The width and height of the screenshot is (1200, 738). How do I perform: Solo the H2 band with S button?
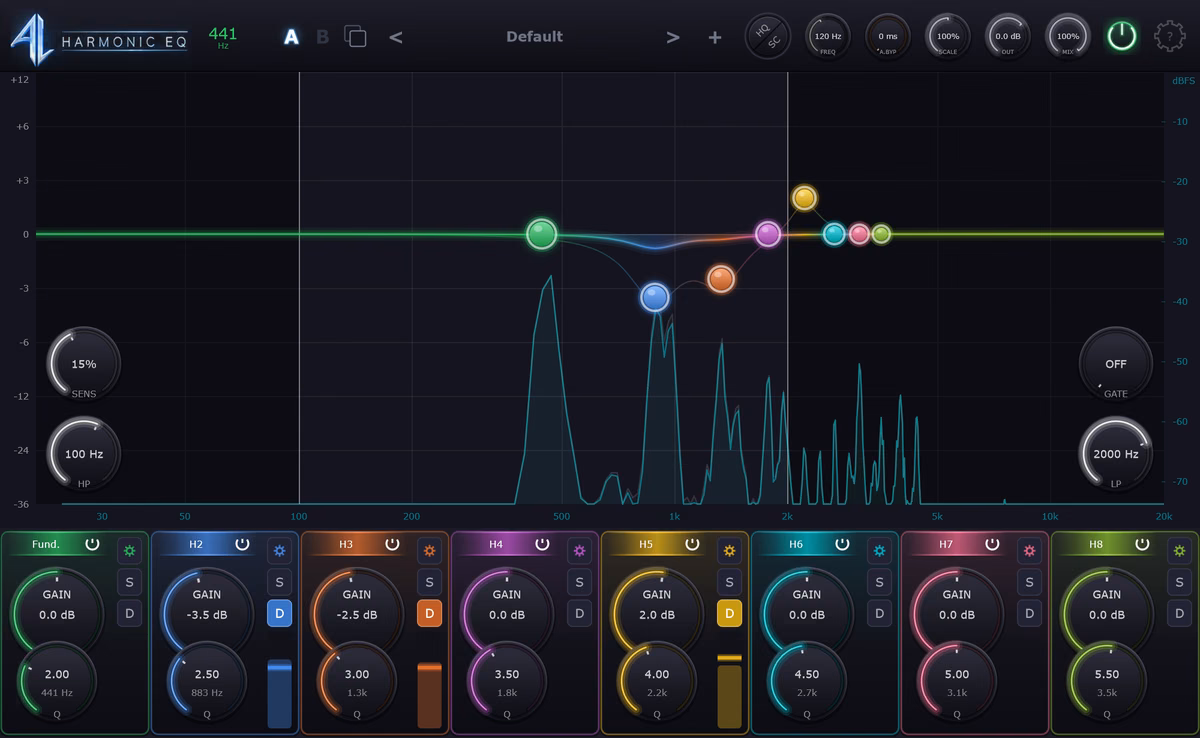[x=279, y=582]
